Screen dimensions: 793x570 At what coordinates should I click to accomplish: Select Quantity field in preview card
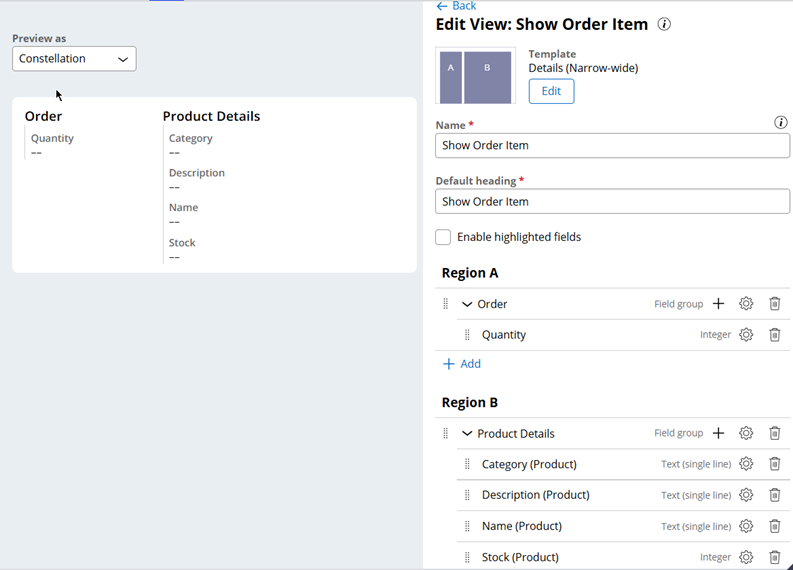(52, 144)
